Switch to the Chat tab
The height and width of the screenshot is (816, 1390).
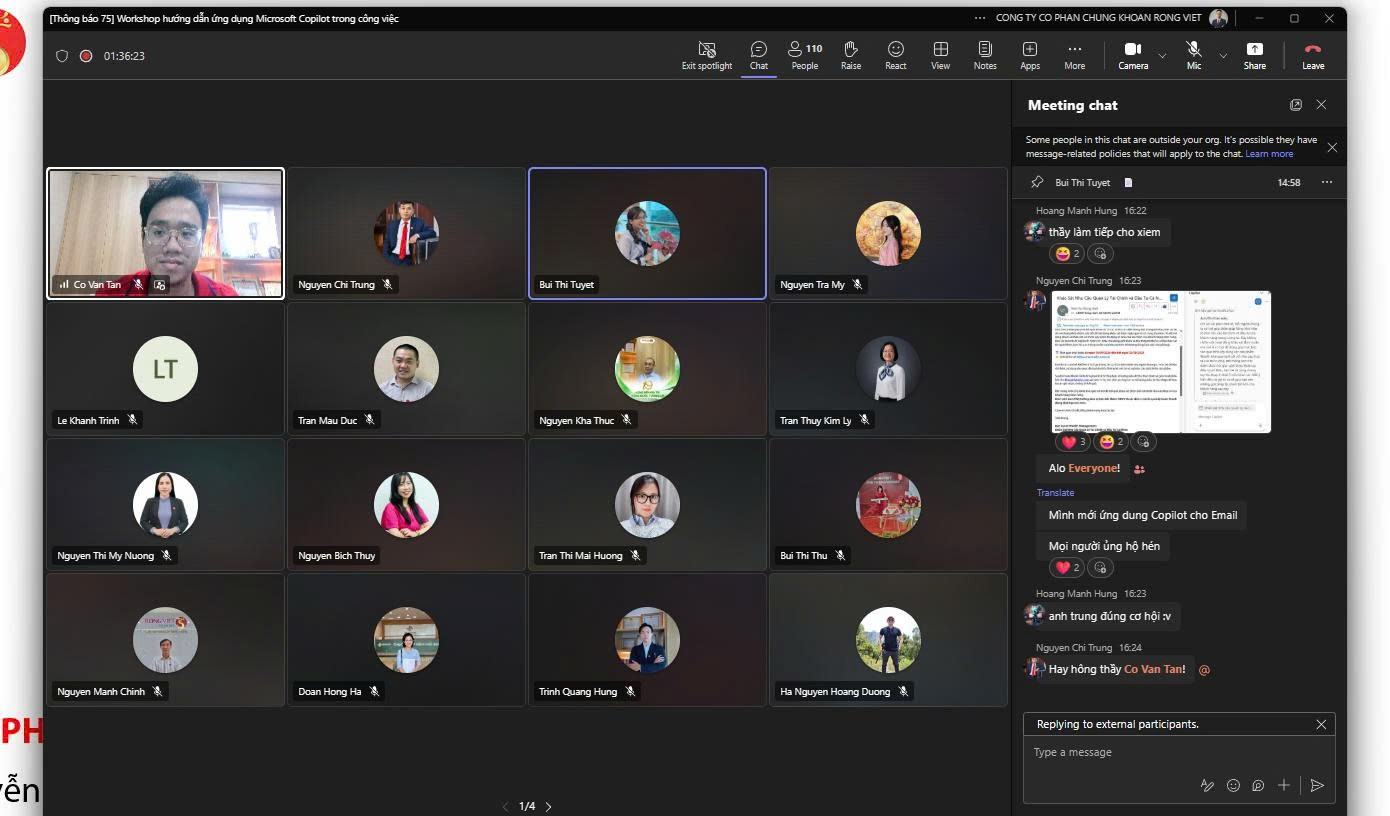[x=759, y=55]
